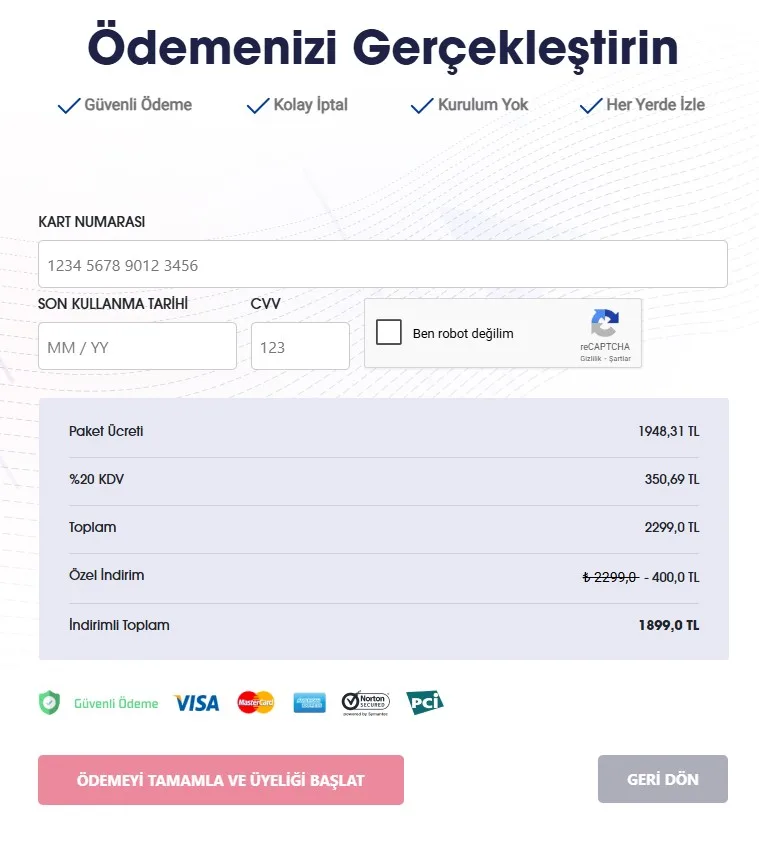Click the checkmark beside Her Yerde İzle
This screenshot has height=865, width=759.
tap(591, 105)
